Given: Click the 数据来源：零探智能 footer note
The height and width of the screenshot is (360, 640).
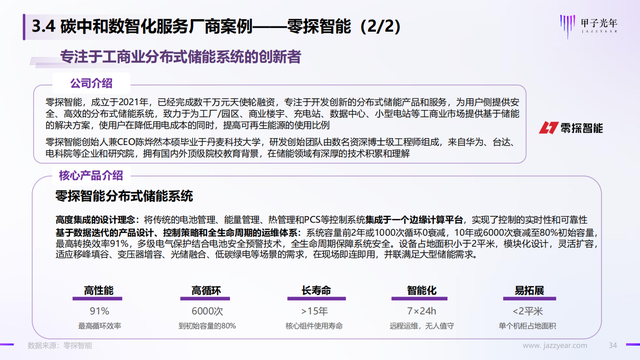Looking at the screenshot, I should pyautogui.click(x=60, y=345).
